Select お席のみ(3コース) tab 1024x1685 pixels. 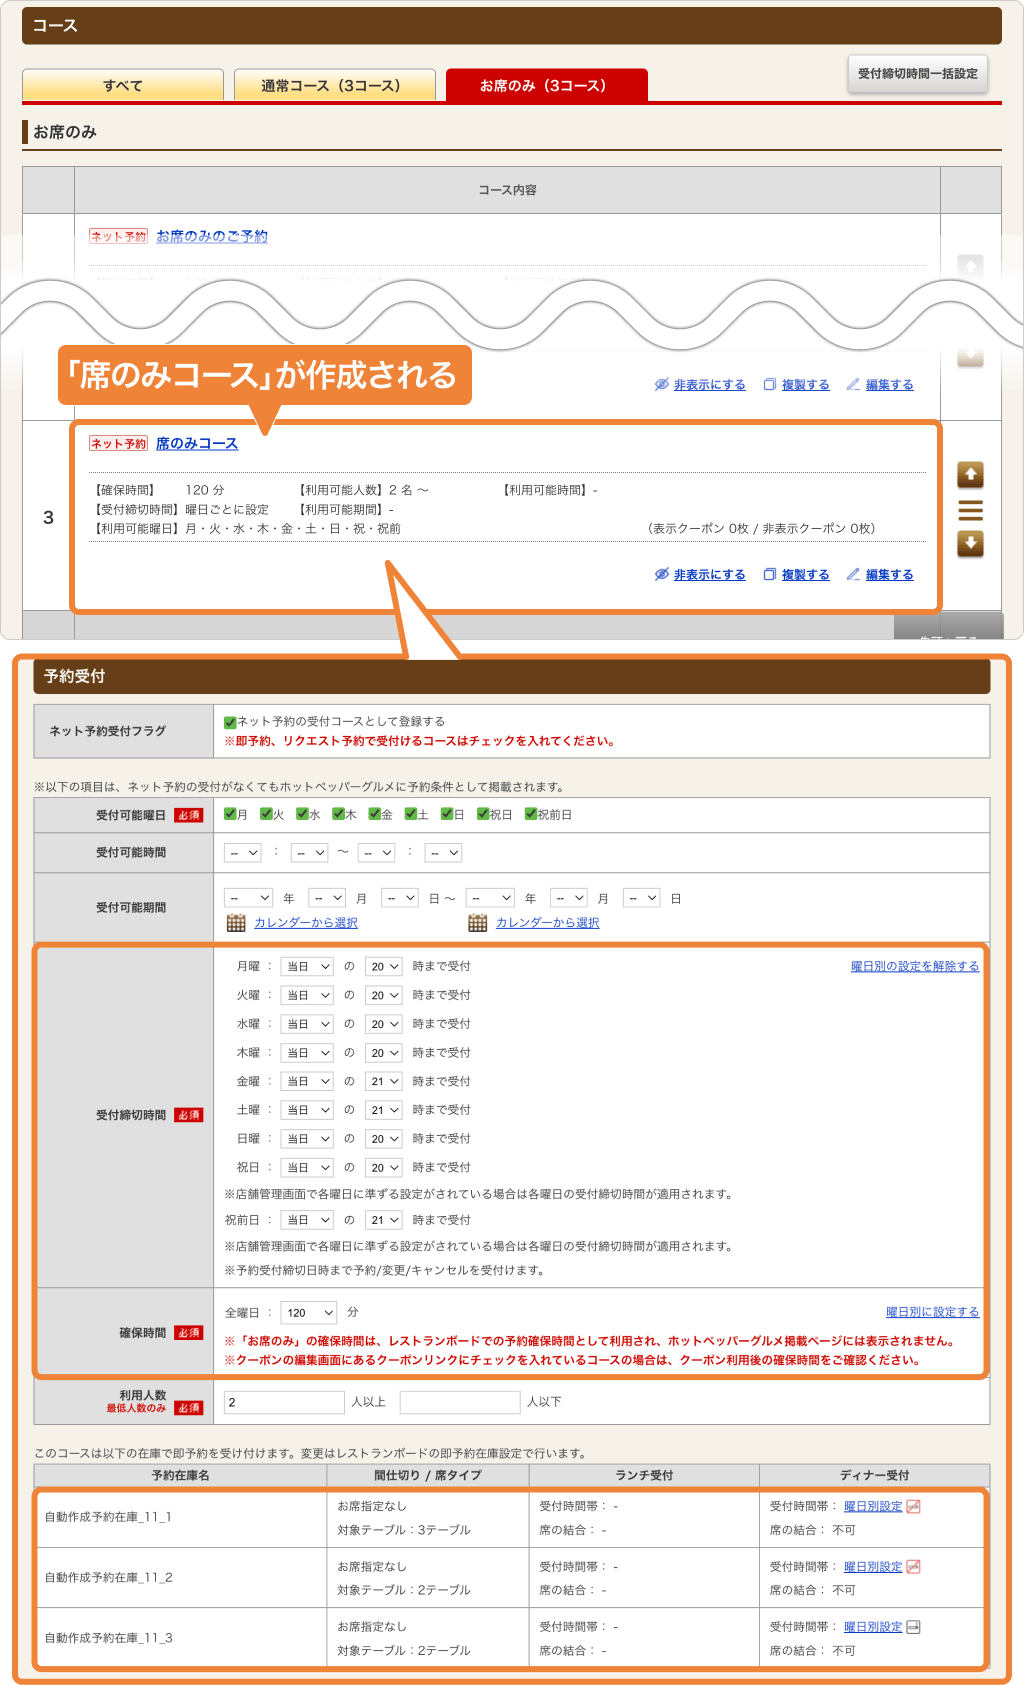[x=547, y=85]
